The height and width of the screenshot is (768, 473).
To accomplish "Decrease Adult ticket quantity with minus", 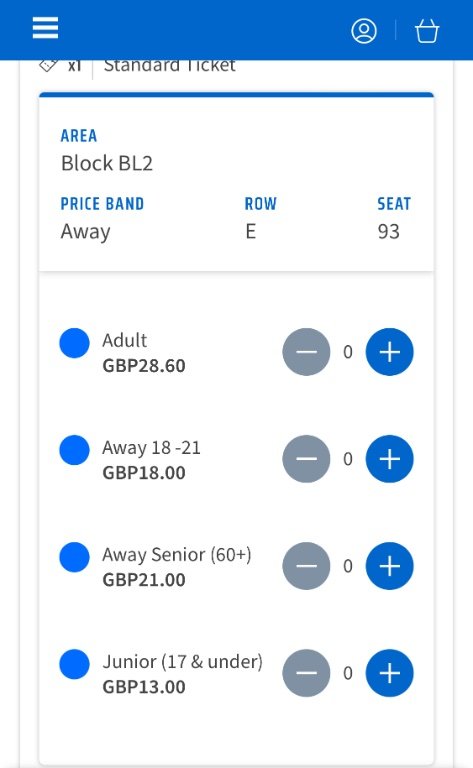I will tap(306, 352).
